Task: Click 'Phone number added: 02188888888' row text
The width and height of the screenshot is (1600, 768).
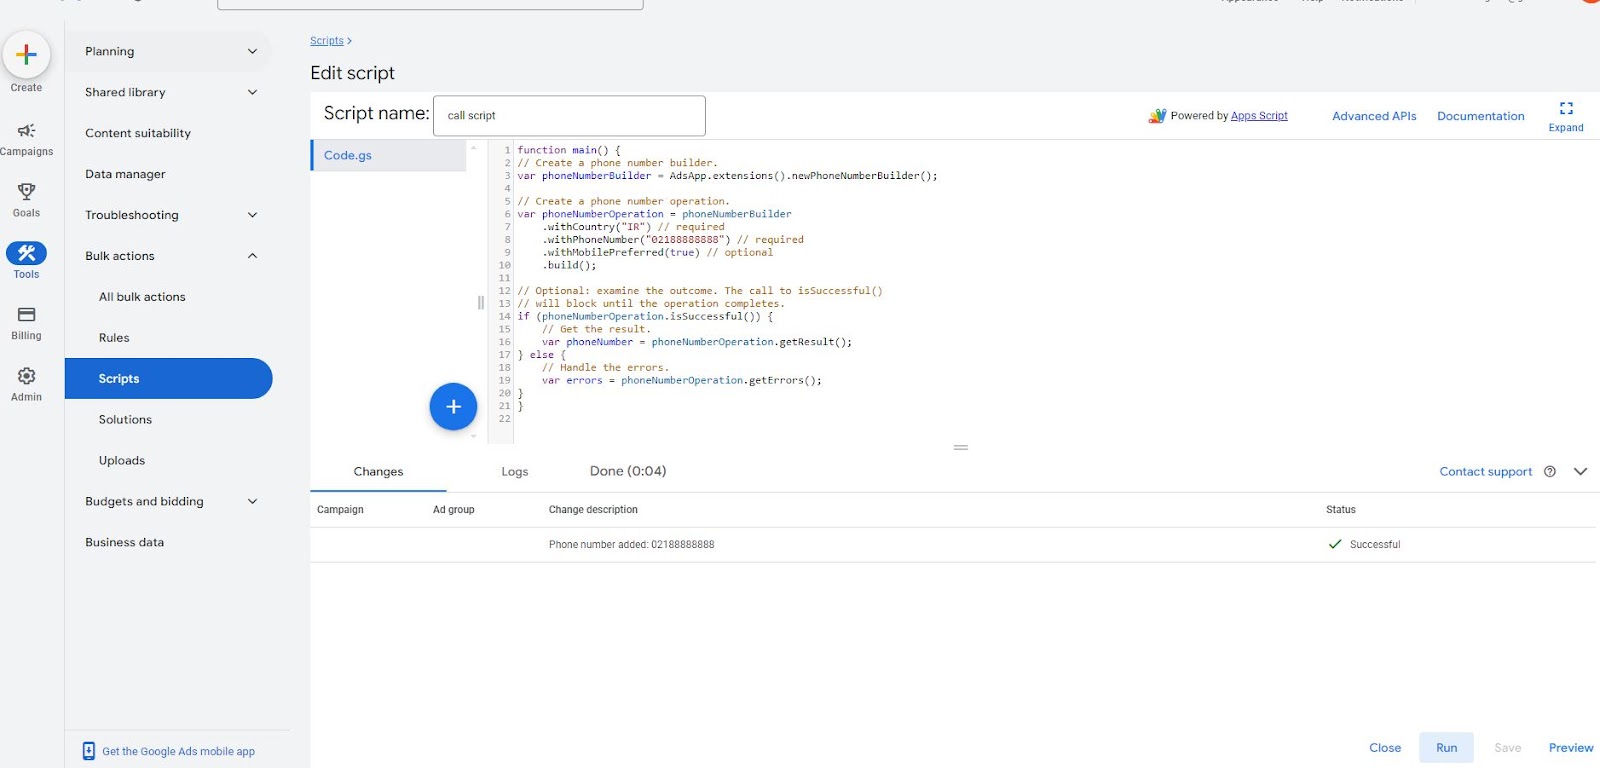Action: pyautogui.click(x=631, y=545)
